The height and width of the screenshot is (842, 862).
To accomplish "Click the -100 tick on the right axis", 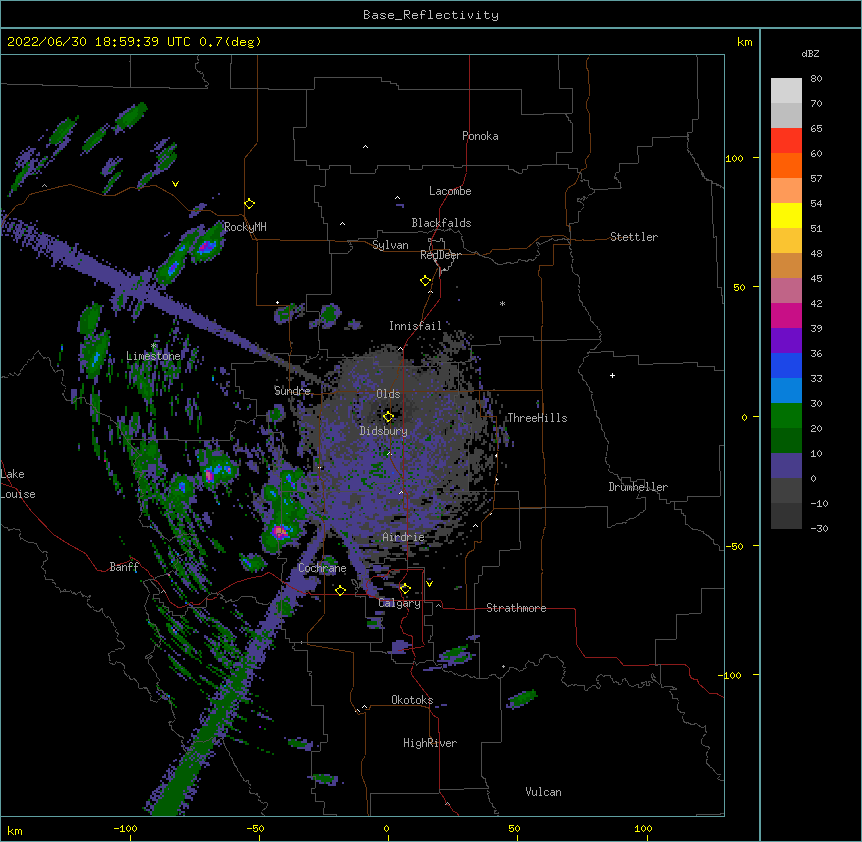I will [731, 675].
